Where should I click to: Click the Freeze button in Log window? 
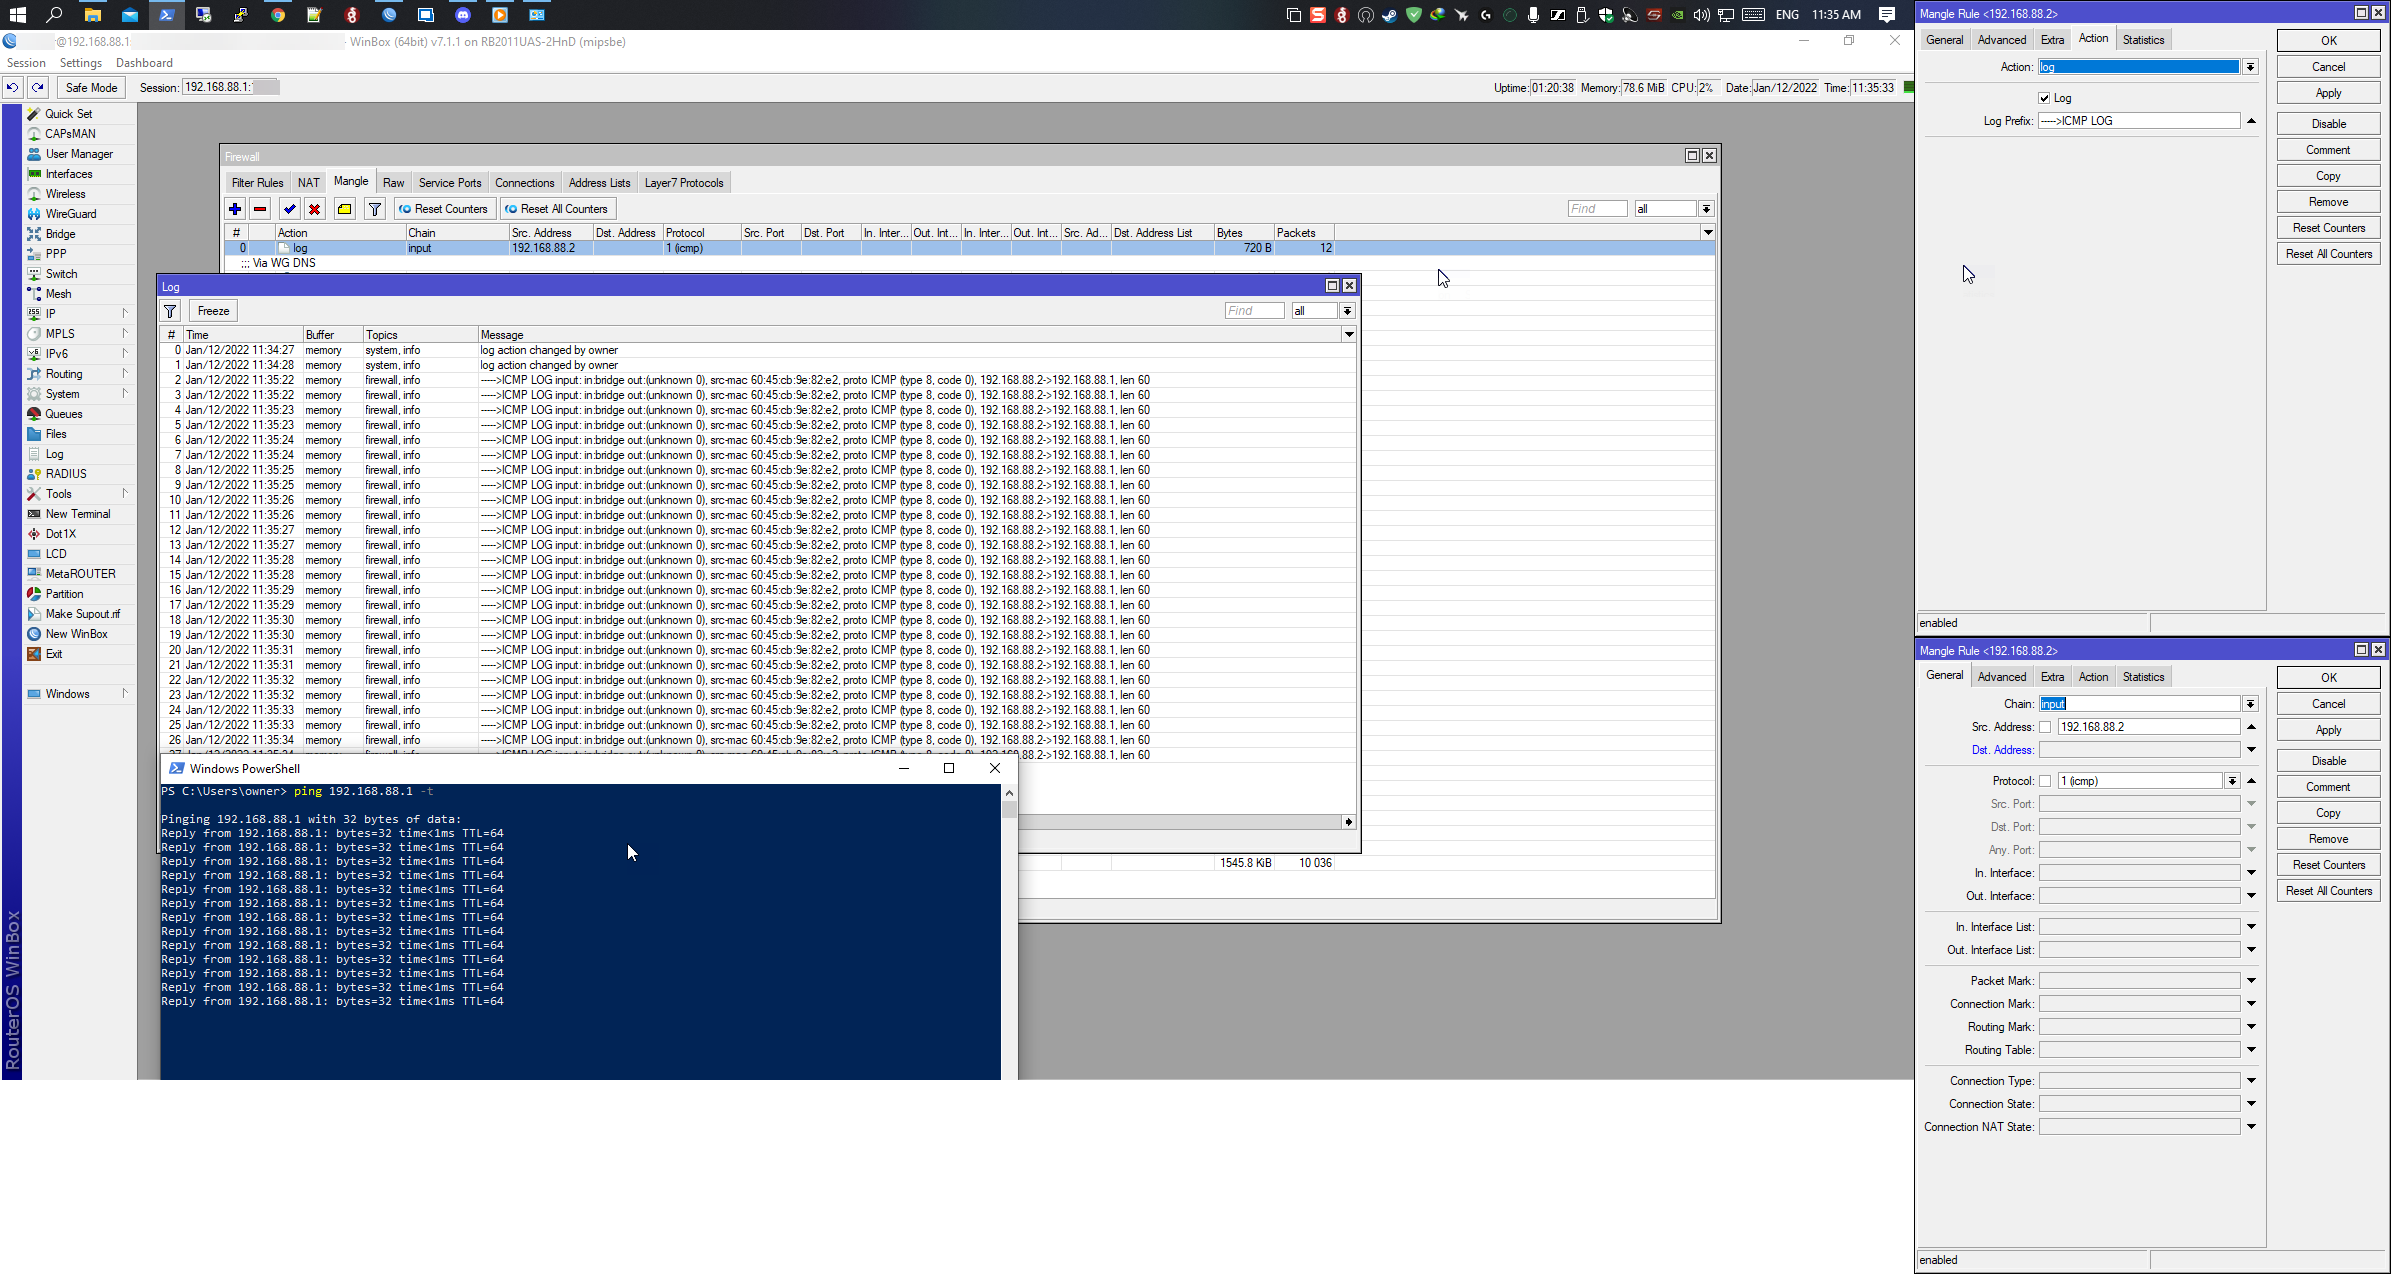click(x=213, y=311)
